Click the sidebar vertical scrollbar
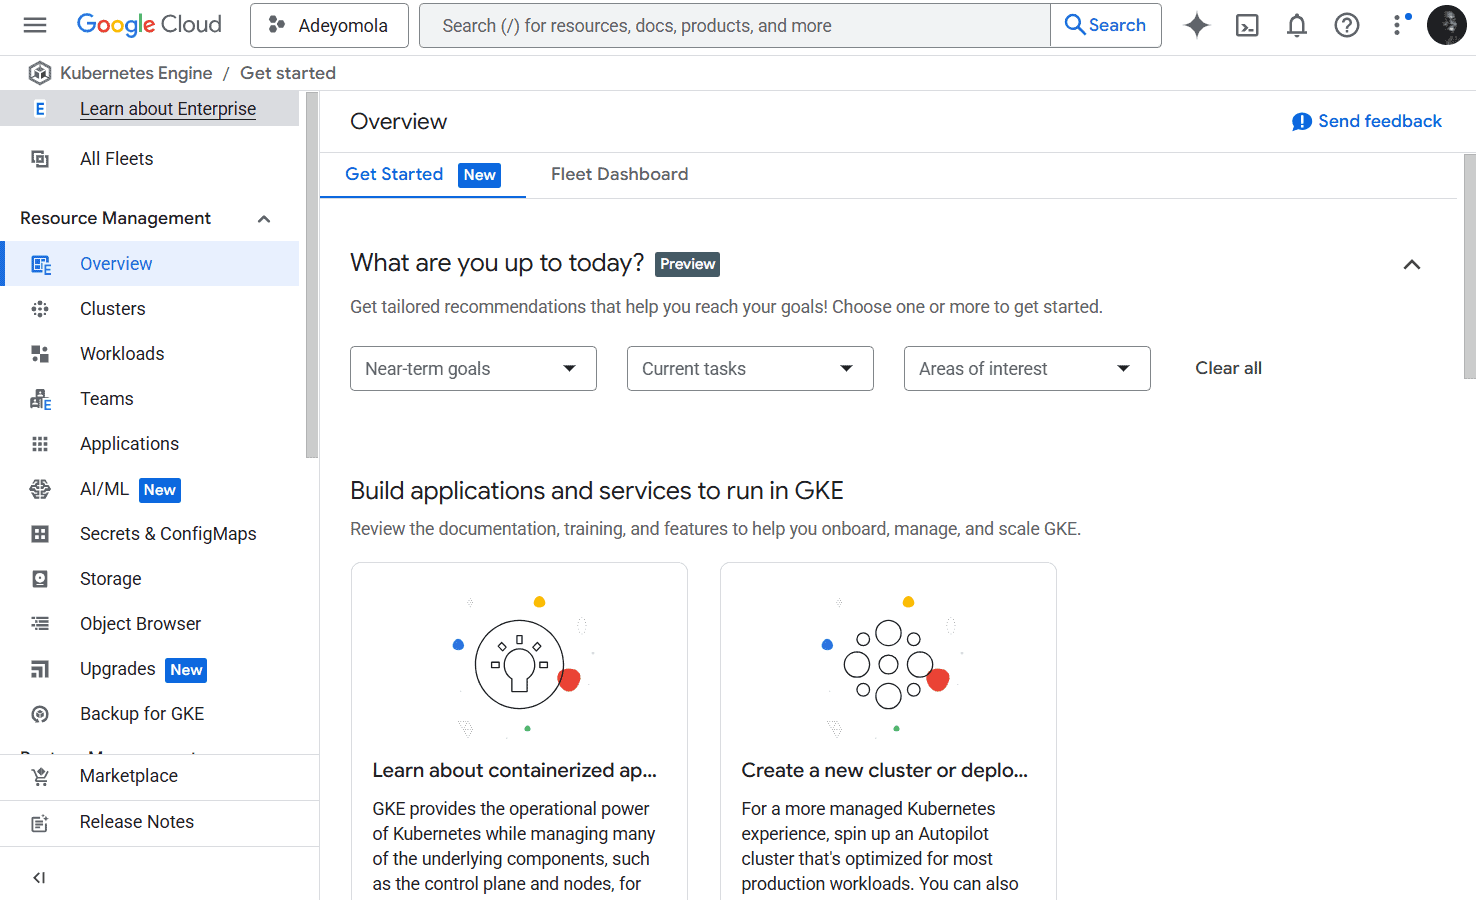This screenshot has height=900, width=1476. (x=312, y=275)
